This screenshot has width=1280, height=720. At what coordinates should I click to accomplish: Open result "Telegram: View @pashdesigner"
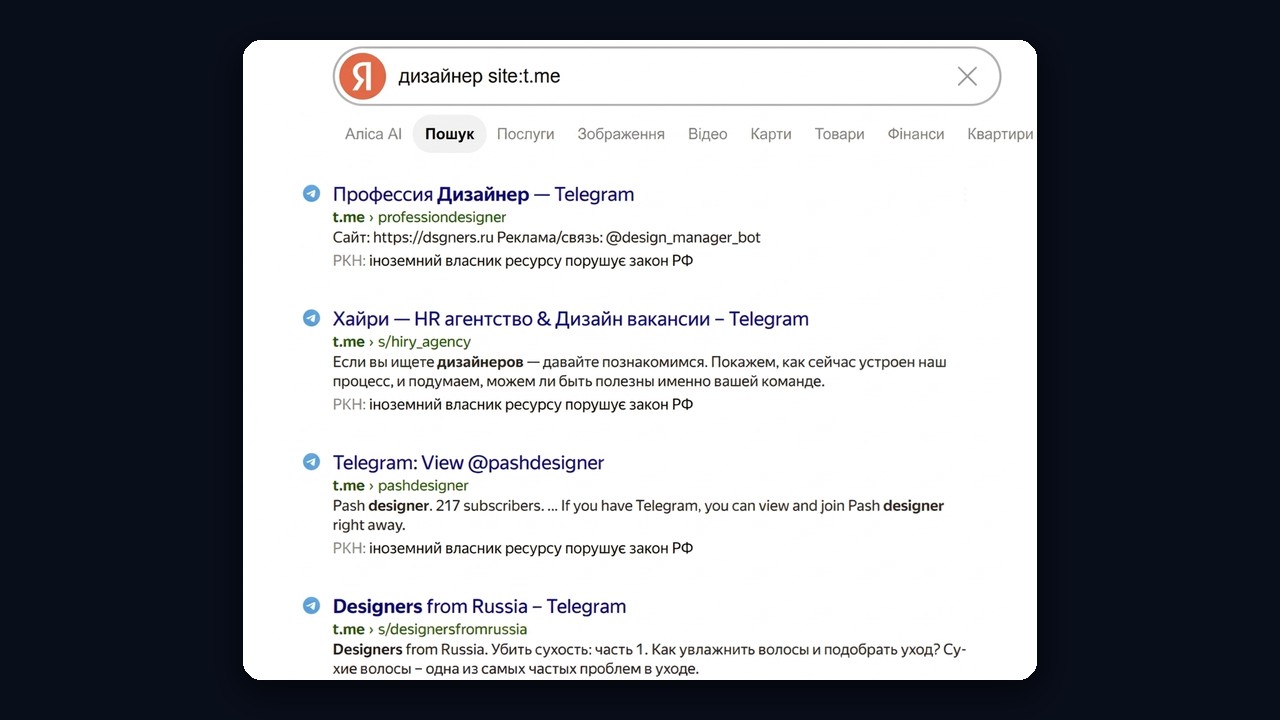pos(468,463)
